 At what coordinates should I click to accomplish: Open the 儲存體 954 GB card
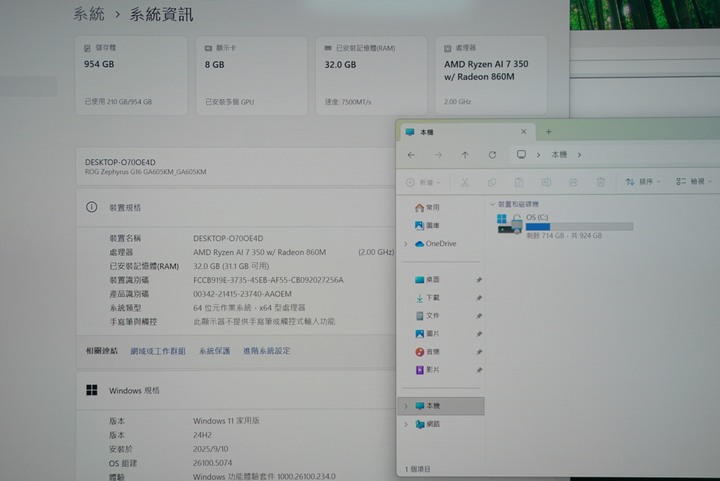tap(131, 75)
